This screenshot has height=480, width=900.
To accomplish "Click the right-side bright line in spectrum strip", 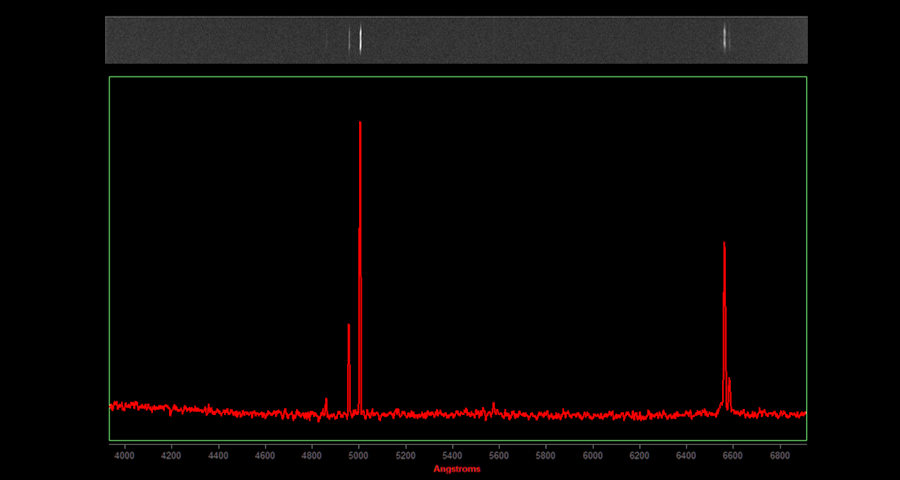I will pyautogui.click(x=725, y=39).
